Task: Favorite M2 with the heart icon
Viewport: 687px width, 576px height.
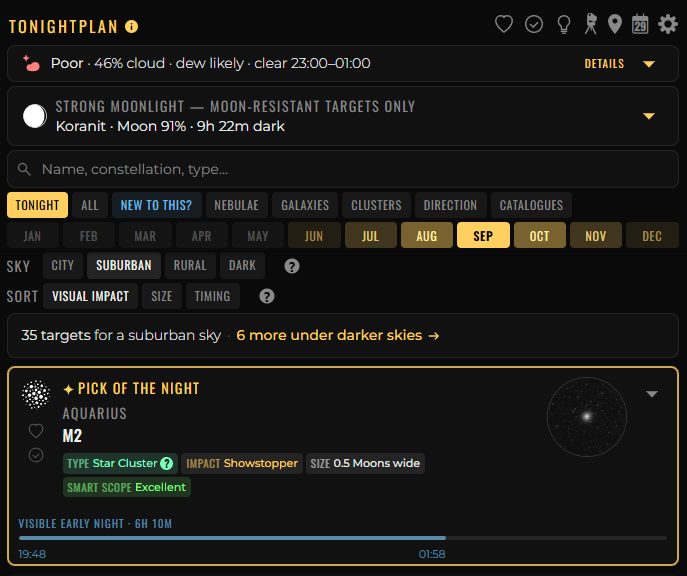Action: point(36,431)
